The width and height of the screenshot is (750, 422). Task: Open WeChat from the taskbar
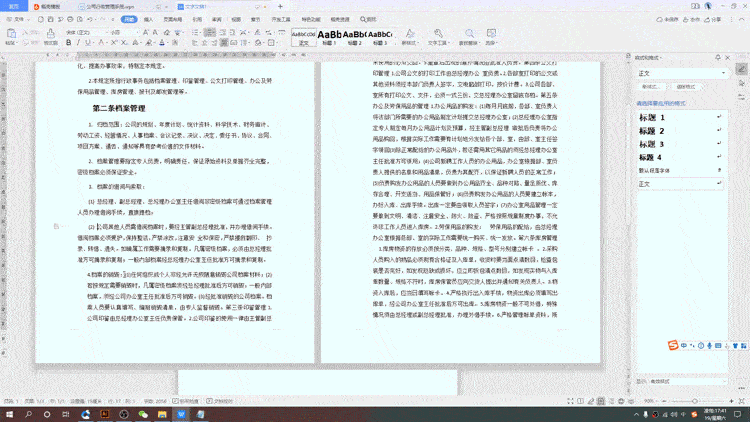[143, 414]
